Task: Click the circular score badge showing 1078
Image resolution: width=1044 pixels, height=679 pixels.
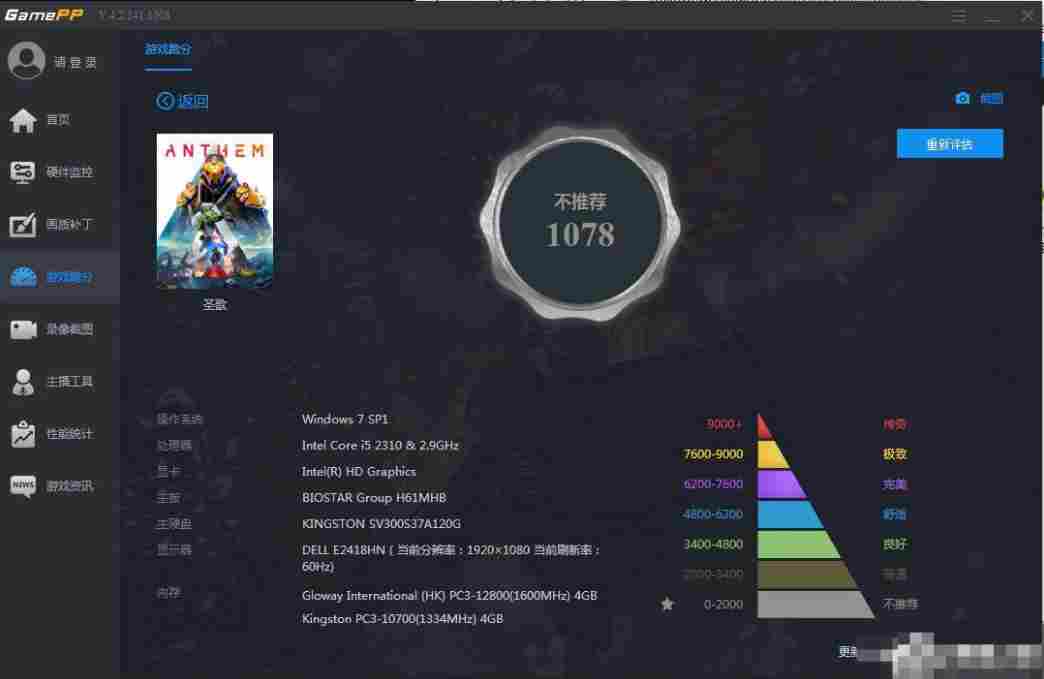Action: (x=580, y=222)
